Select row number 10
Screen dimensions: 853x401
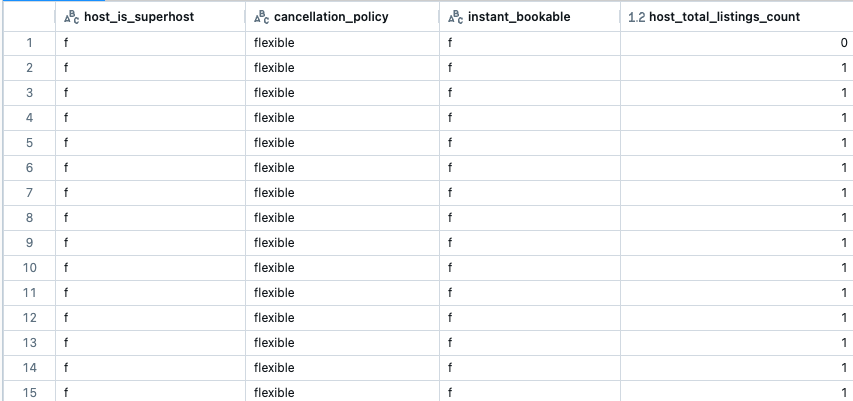(29, 268)
